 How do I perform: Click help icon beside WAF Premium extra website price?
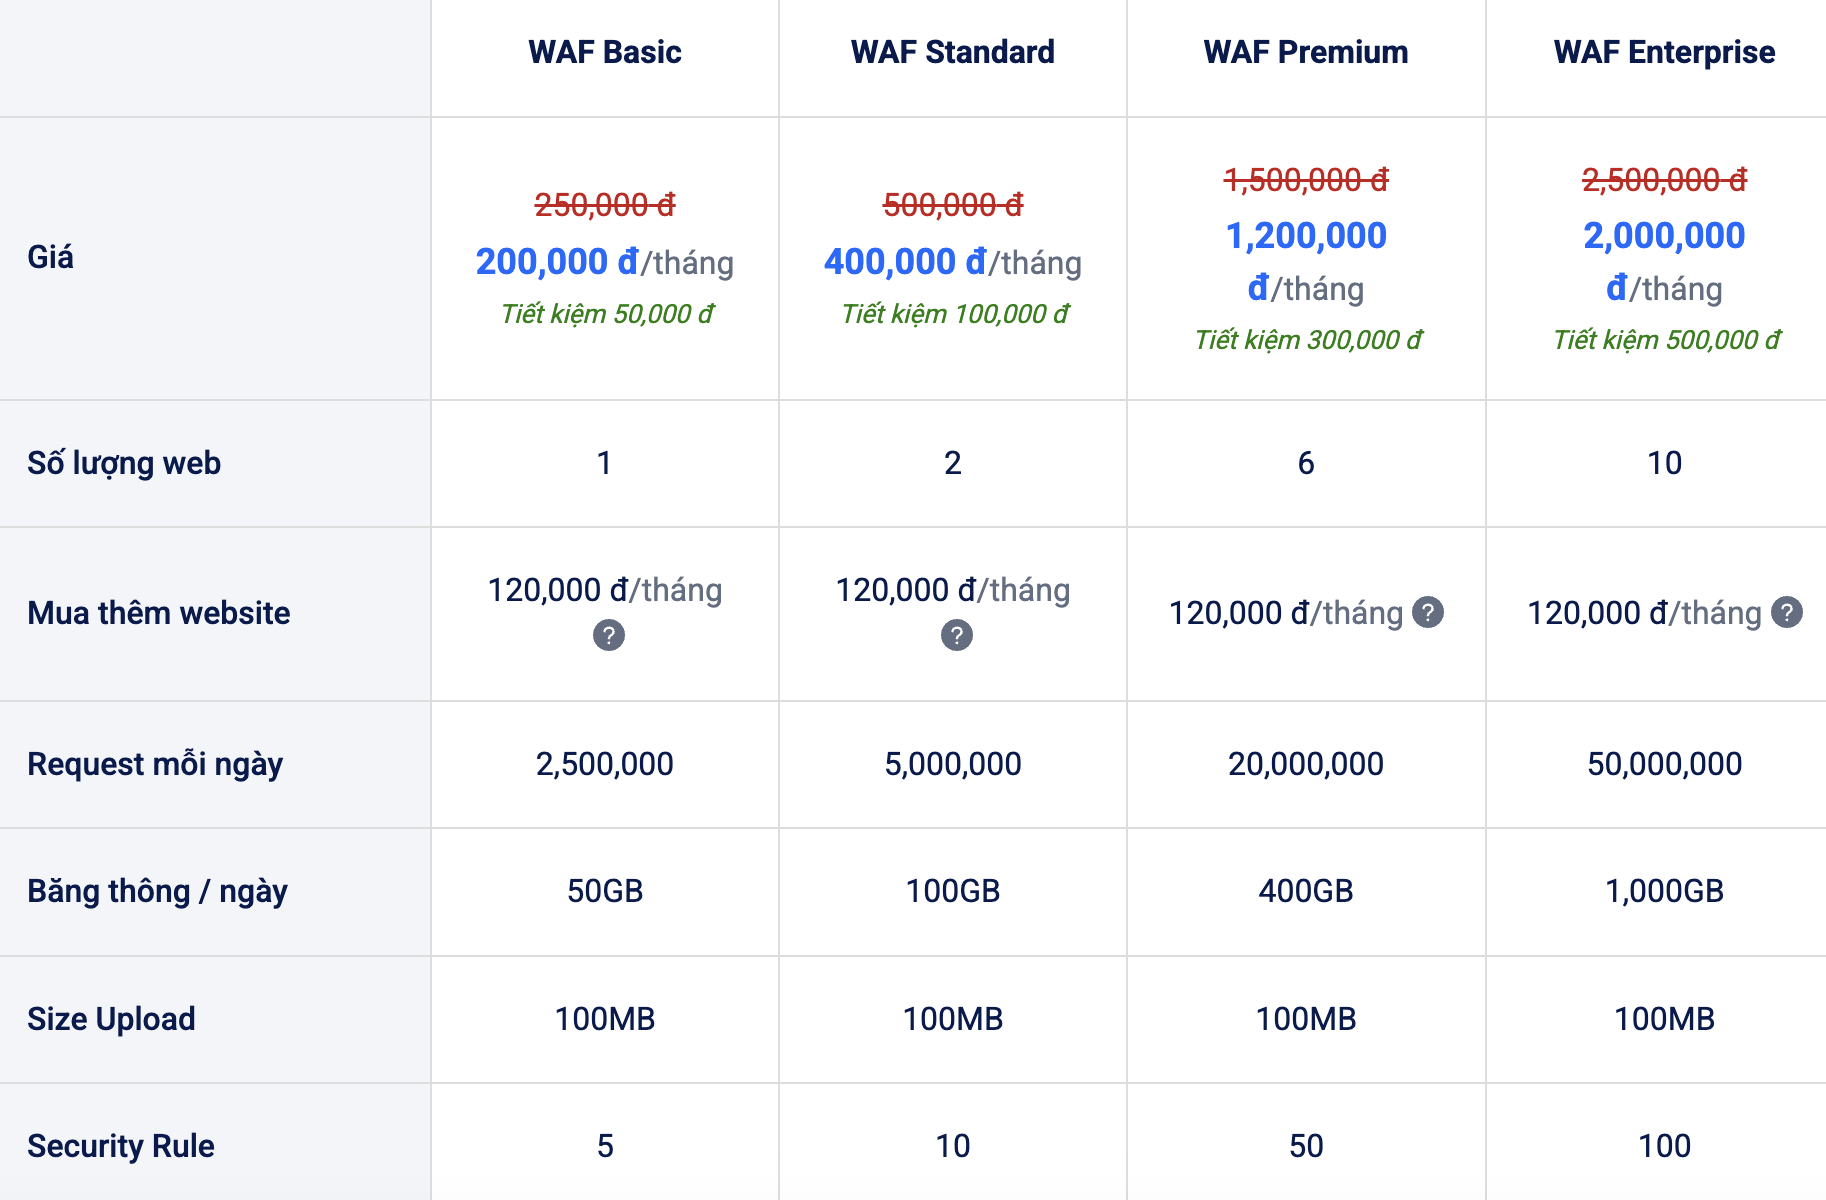(1427, 612)
